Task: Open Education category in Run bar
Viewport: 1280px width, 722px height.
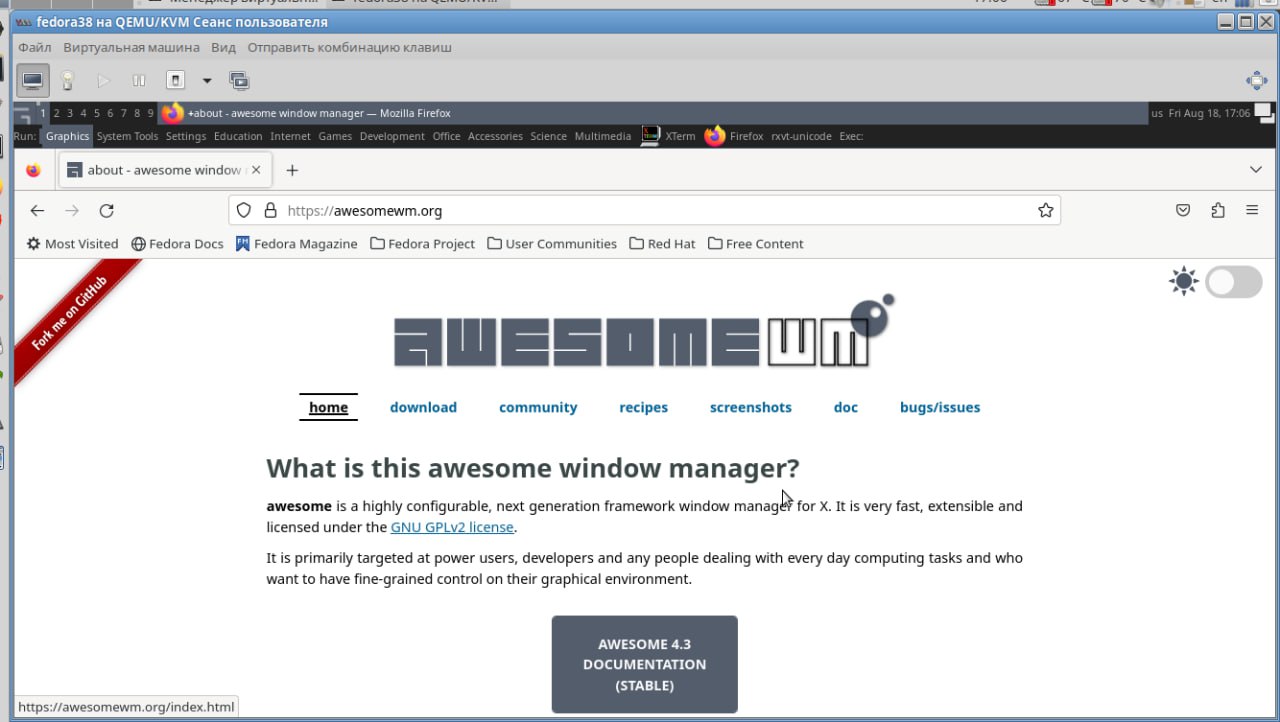Action: click(238, 136)
